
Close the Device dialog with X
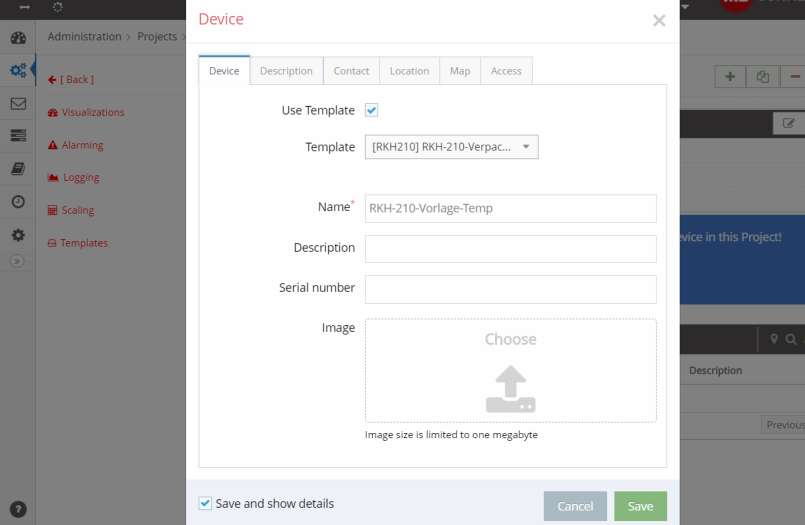tap(659, 20)
